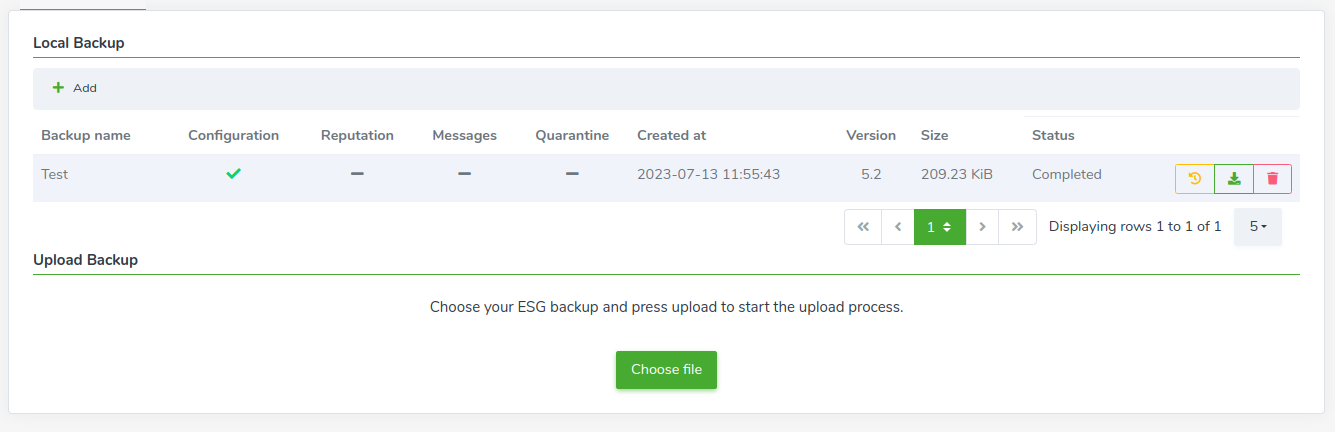The height and width of the screenshot is (432, 1335).
Task: Open rows-per-page dropdown showing 5
Action: tap(1258, 227)
